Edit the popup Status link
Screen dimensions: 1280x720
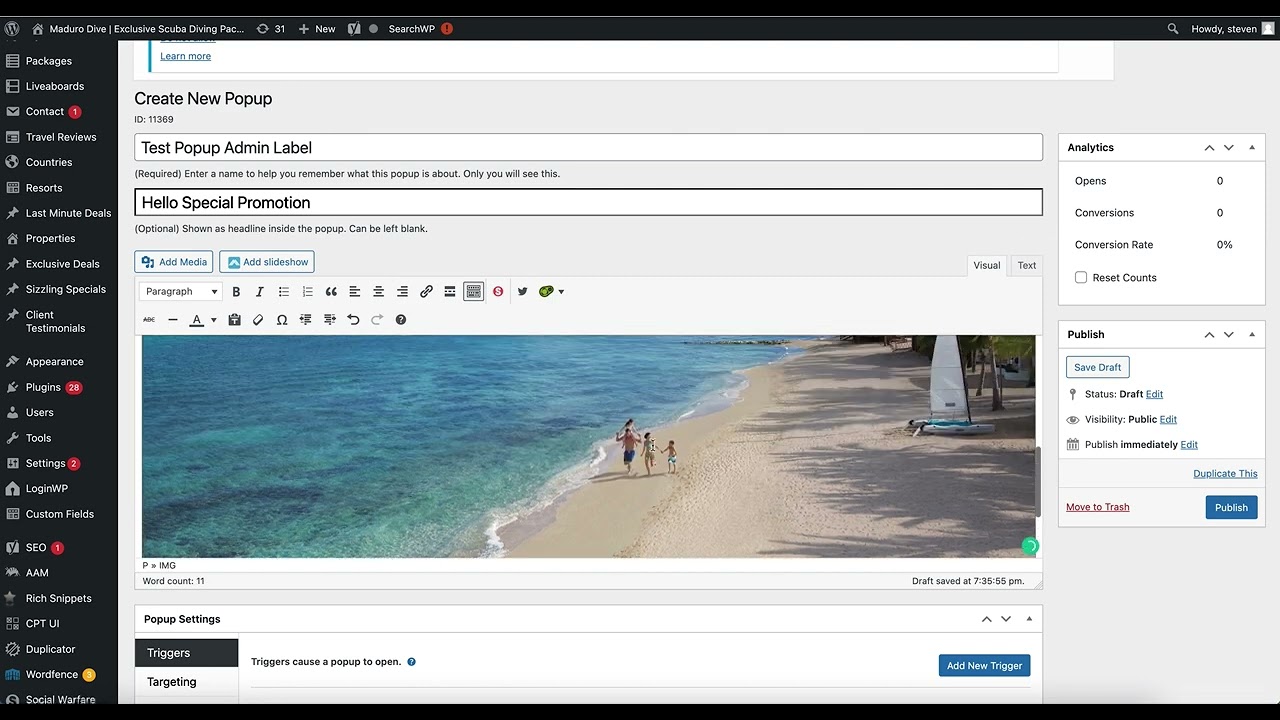(1154, 394)
